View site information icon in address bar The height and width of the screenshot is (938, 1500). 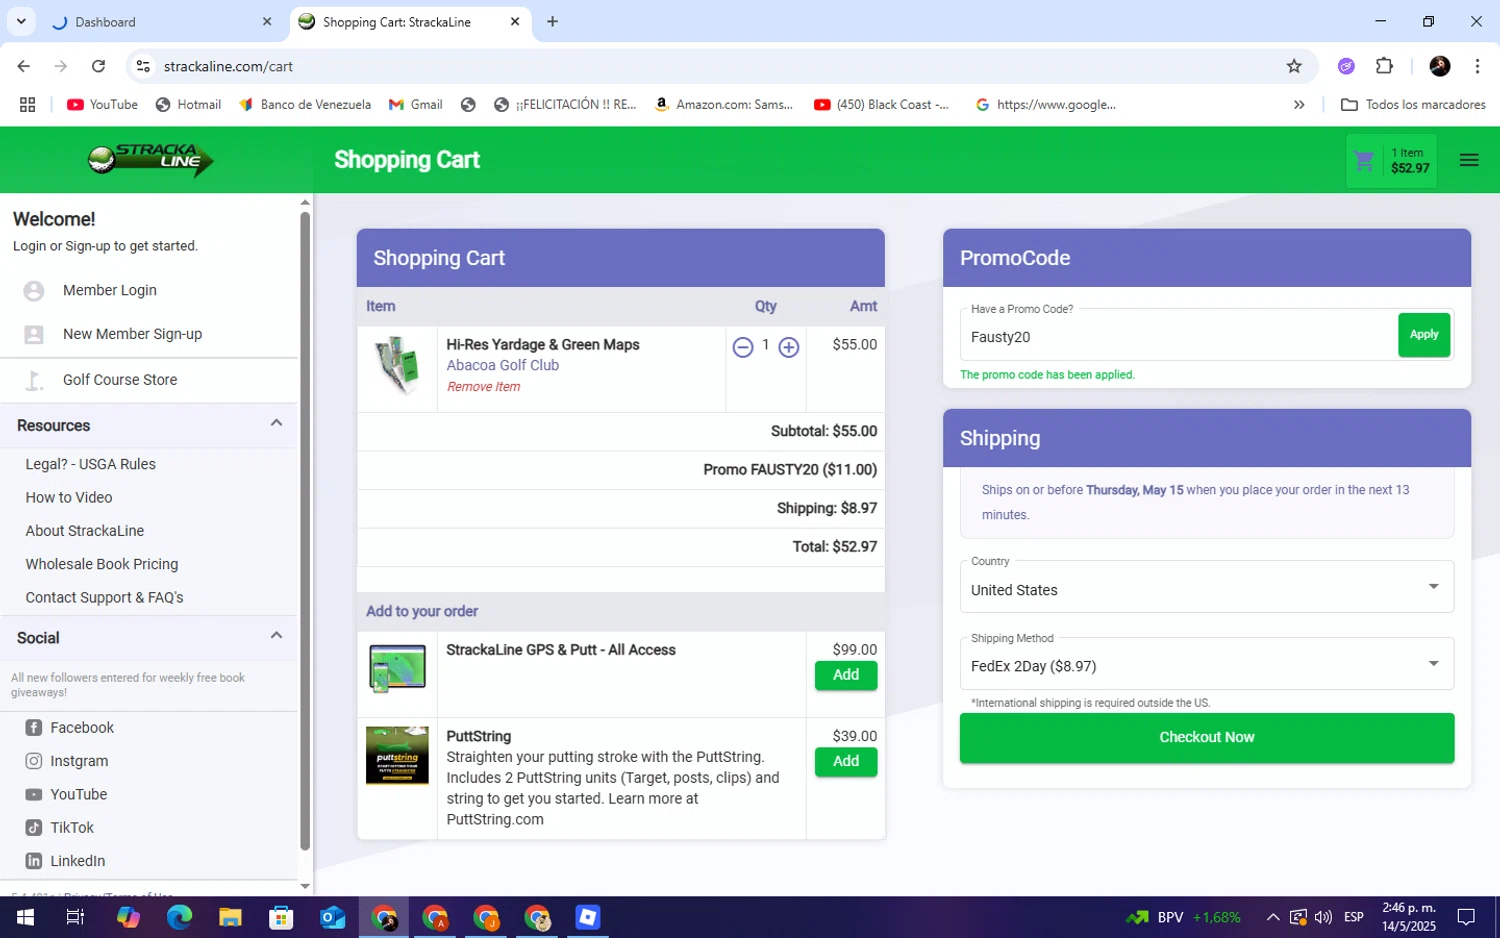tap(143, 66)
